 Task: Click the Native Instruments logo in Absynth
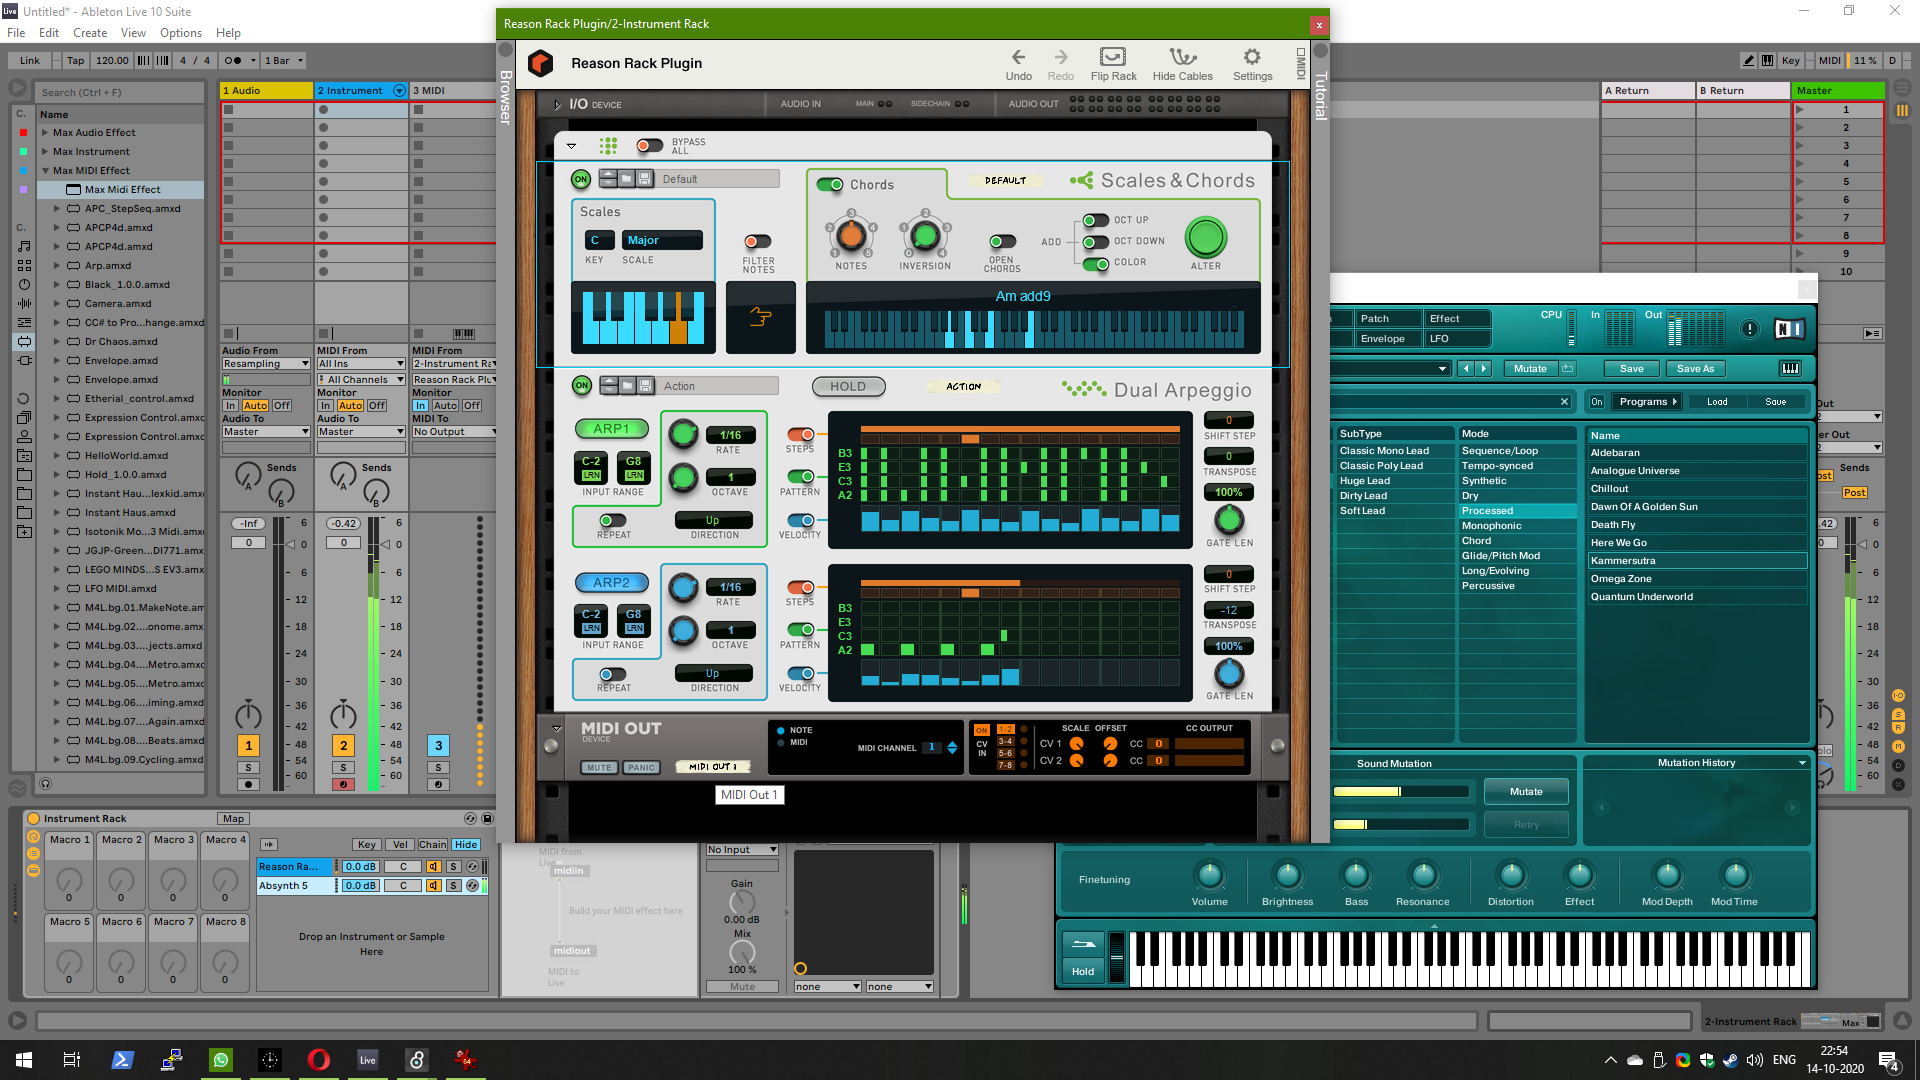click(x=1789, y=329)
